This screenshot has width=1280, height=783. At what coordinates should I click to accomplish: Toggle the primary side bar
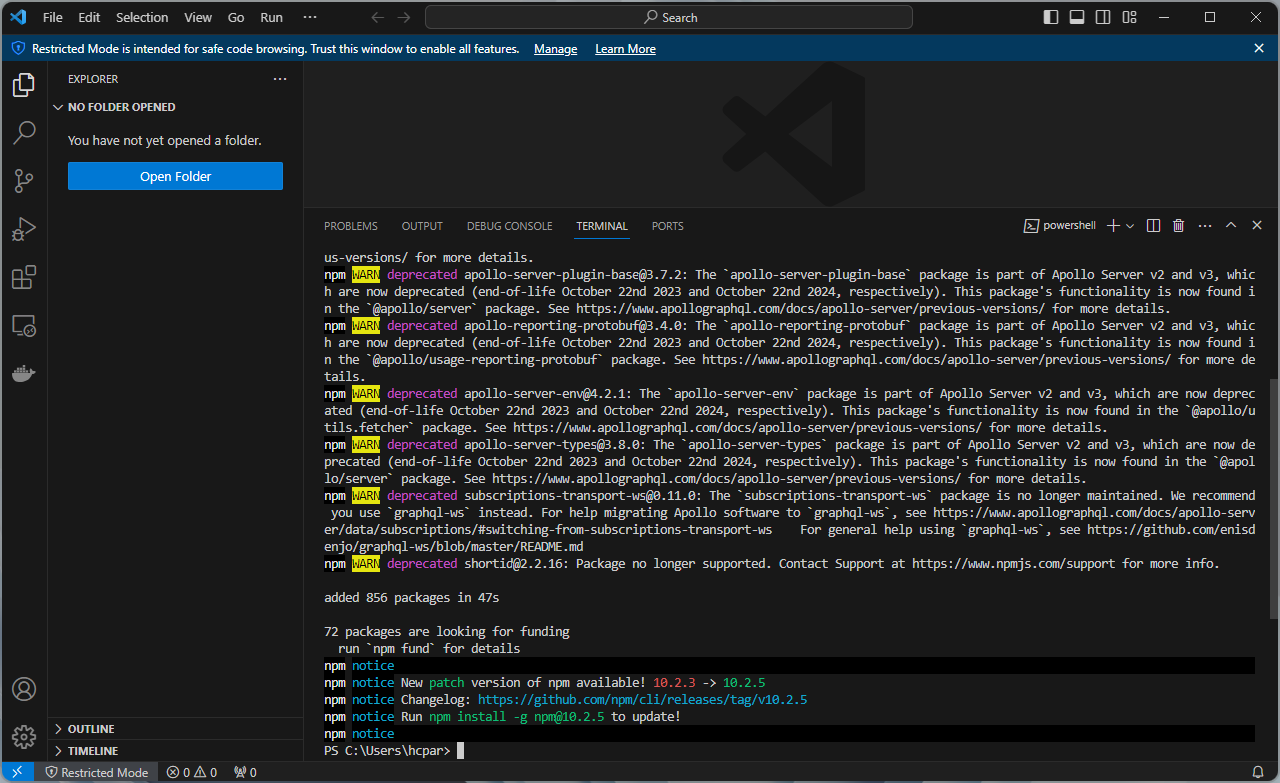coord(1051,17)
